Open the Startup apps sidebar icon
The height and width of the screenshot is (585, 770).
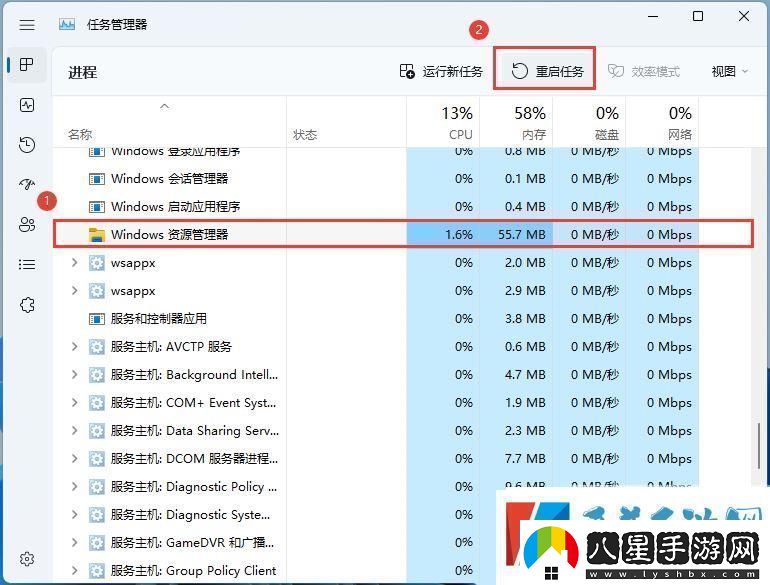(27, 184)
